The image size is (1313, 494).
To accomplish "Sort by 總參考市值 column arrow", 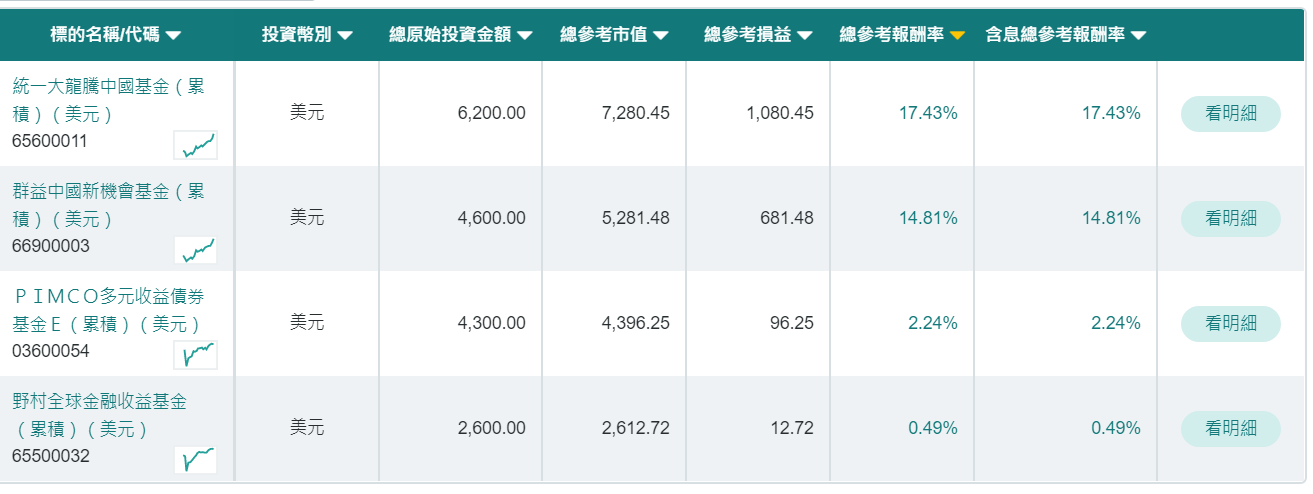I will (x=661, y=36).
